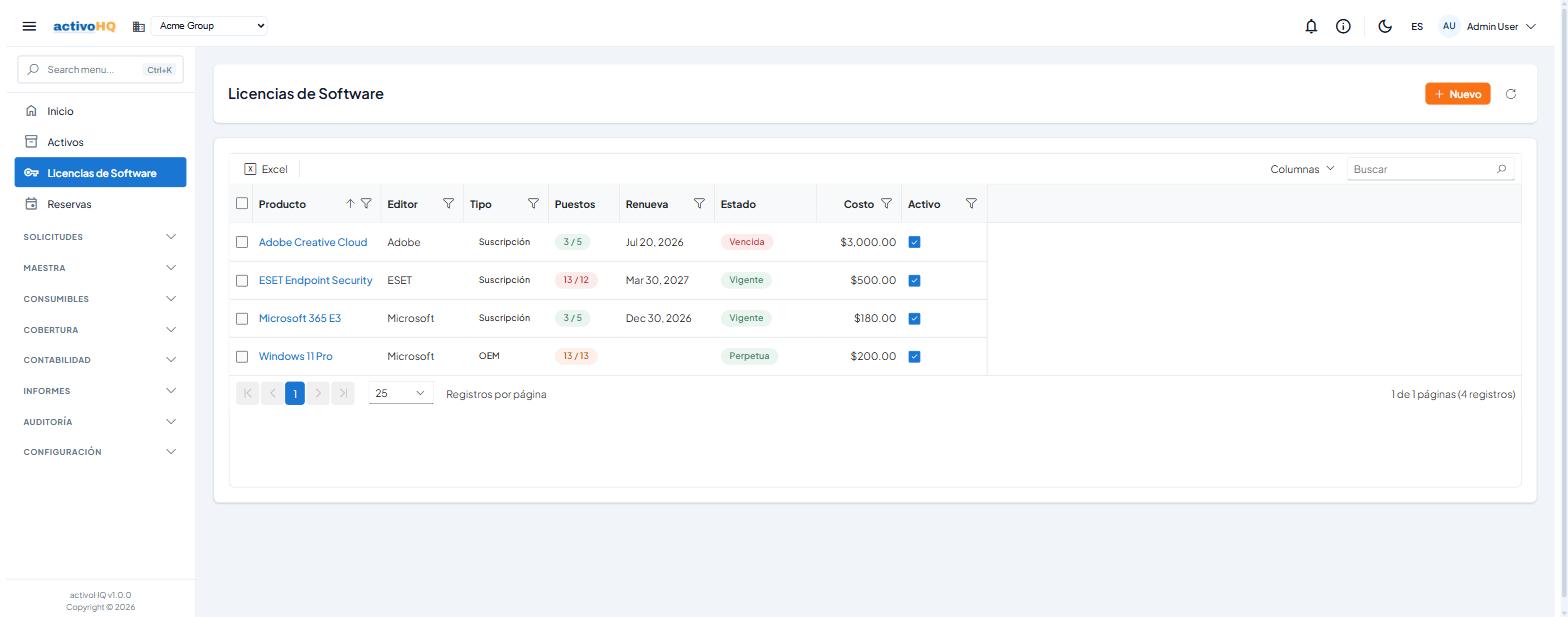This screenshot has height=617, width=1568.
Task: Select all rows checkbox in header
Action: coord(242,203)
